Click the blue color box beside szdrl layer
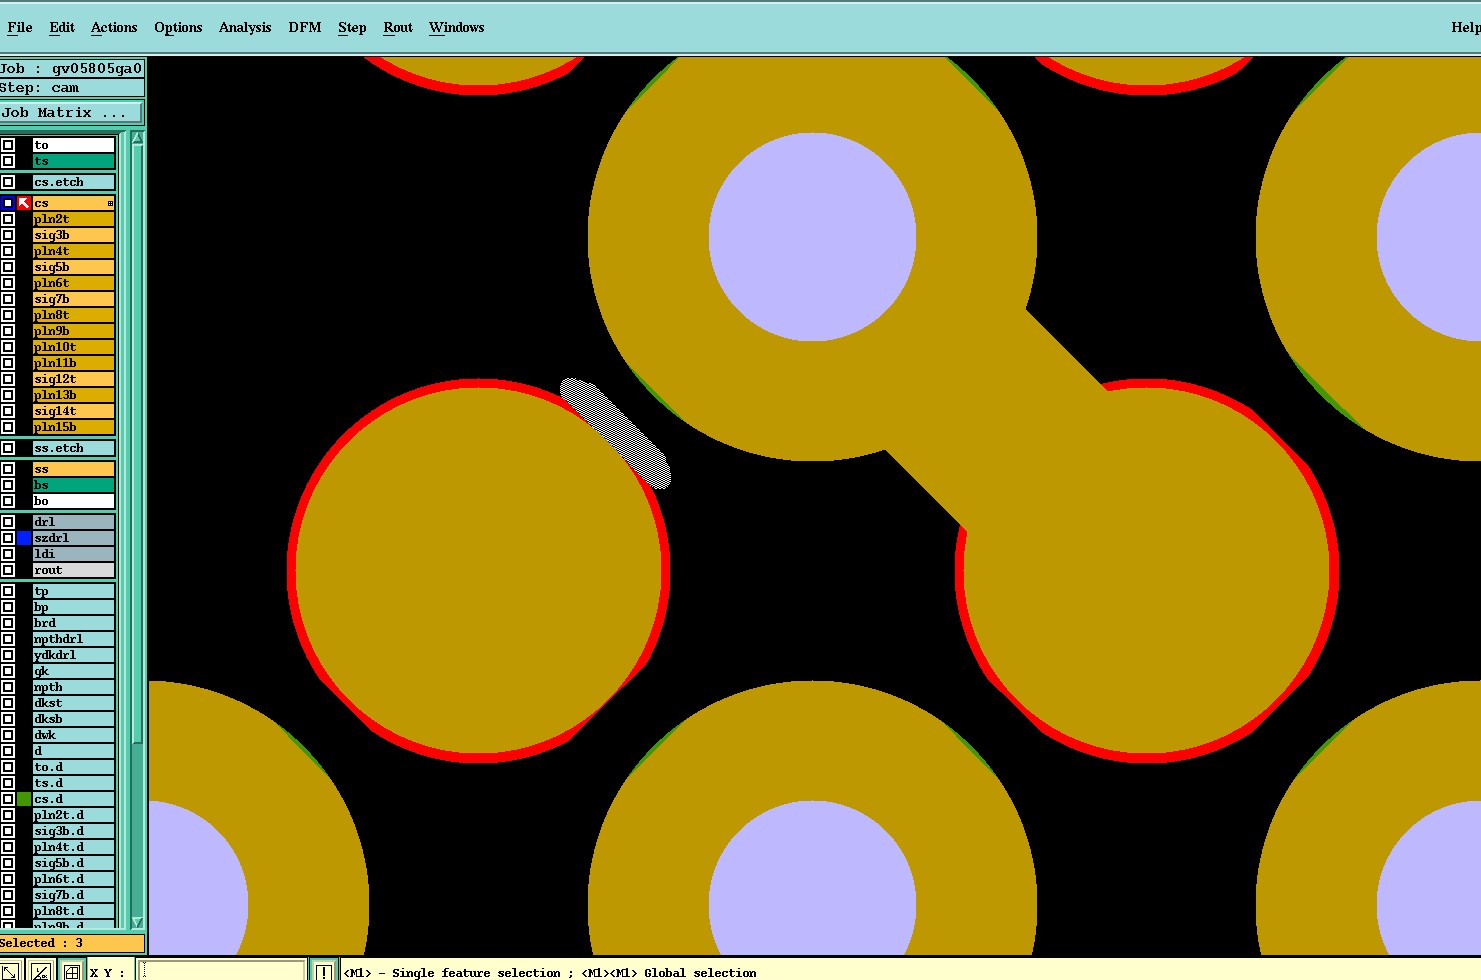This screenshot has height=980, width=1481. 24,538
